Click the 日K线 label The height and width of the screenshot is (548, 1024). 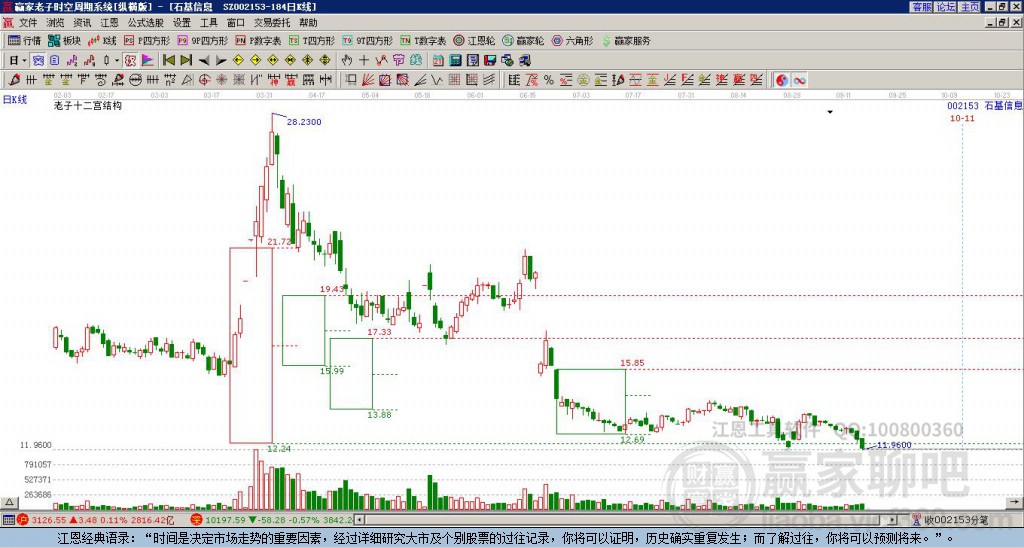(x=15, y=100)
